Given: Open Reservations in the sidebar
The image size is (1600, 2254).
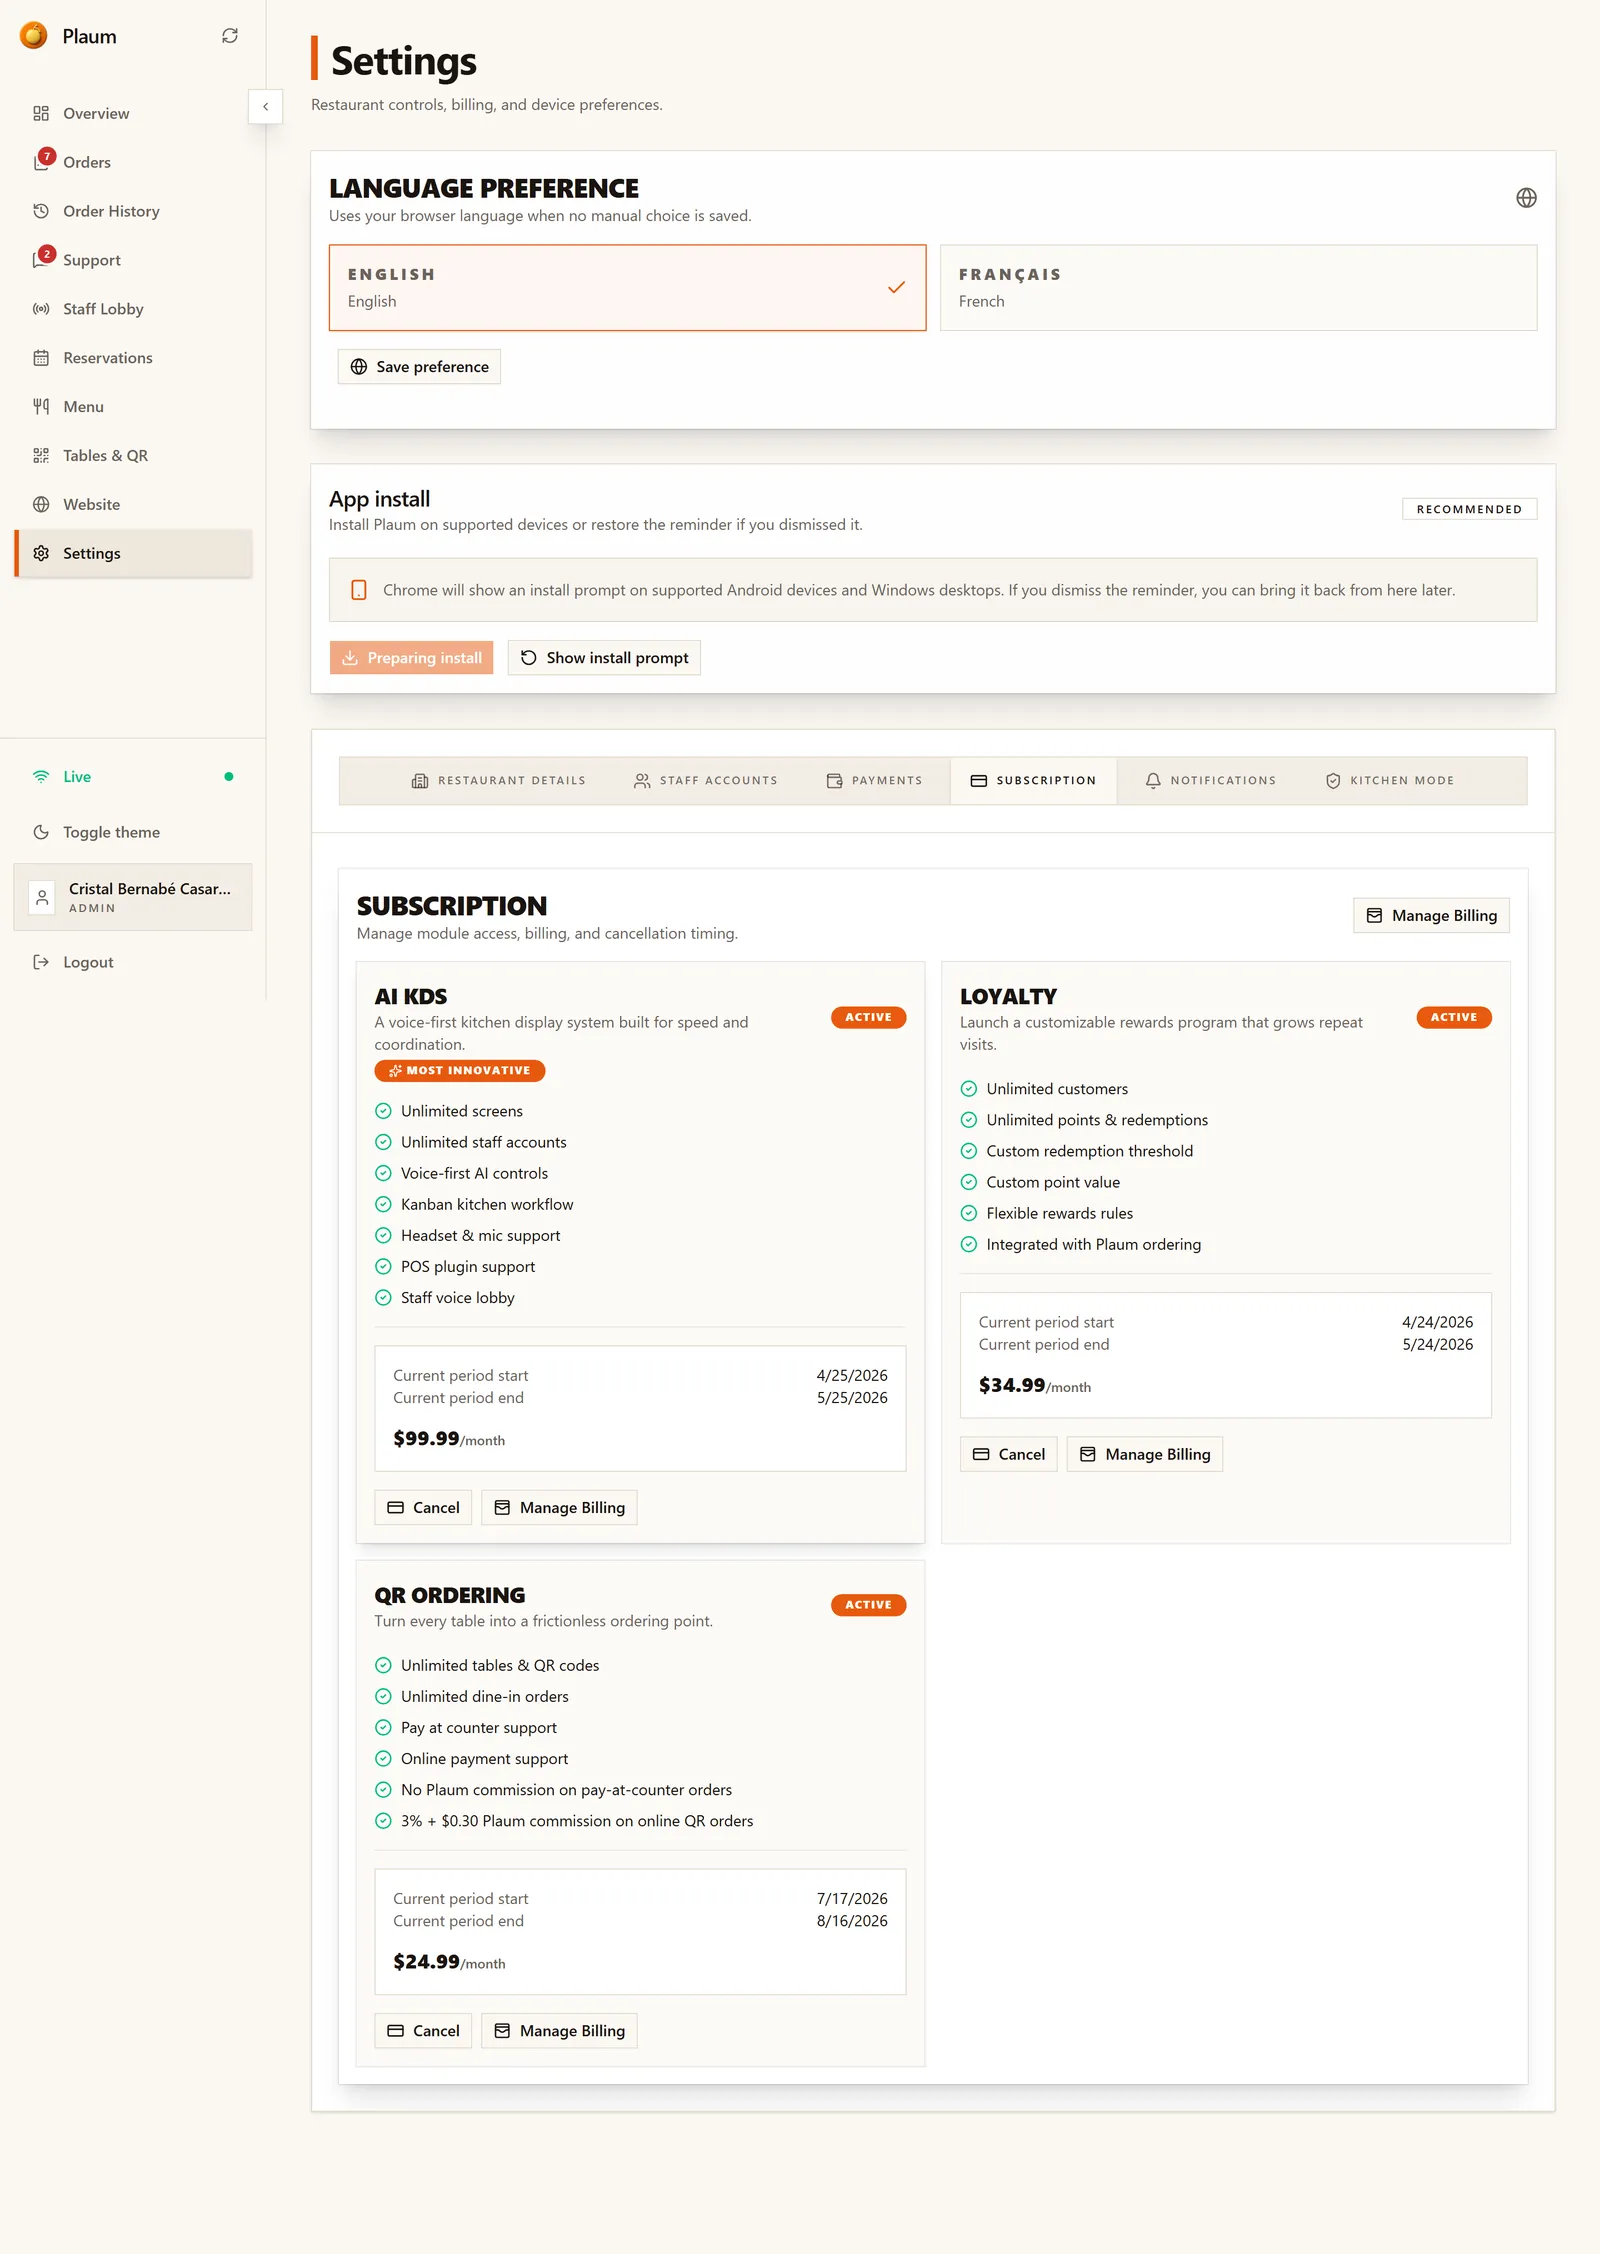Looking at the screenshot, I should [x=133, y=358].
